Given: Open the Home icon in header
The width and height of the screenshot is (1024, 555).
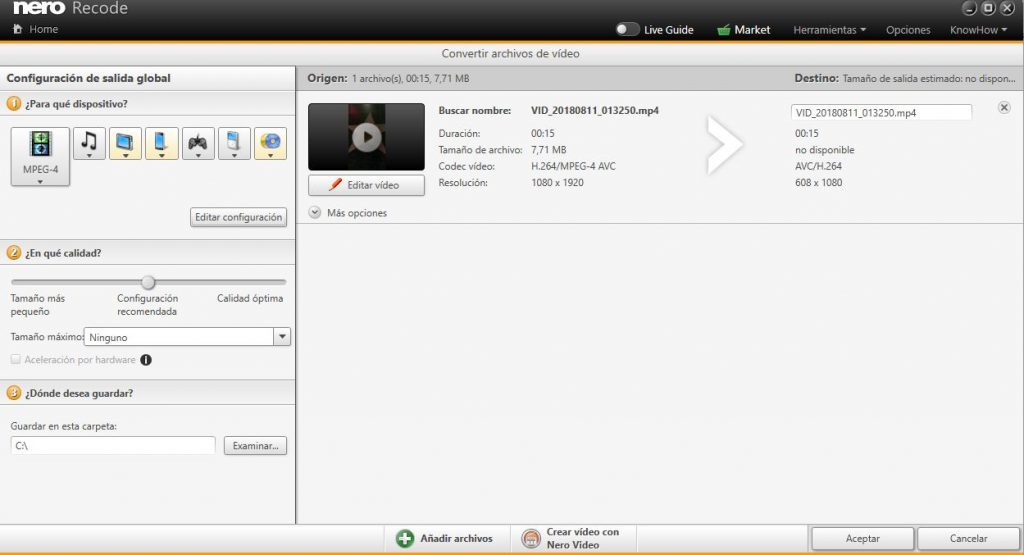Looking at the screenshot, I should [x=18, y=29].
